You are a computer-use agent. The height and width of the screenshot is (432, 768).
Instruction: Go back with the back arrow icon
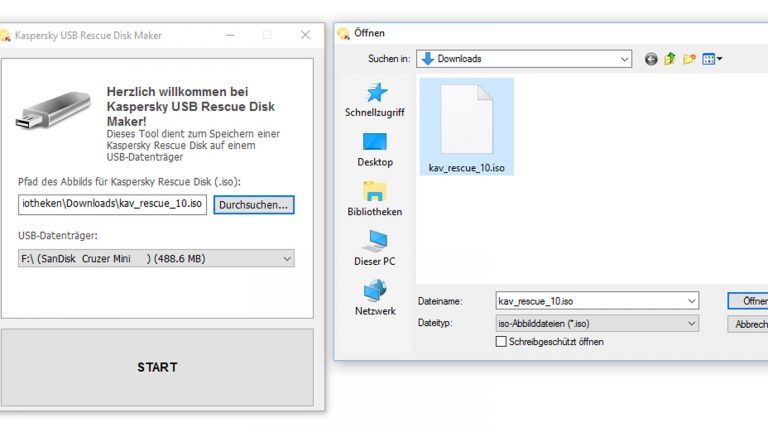point(651,59)
